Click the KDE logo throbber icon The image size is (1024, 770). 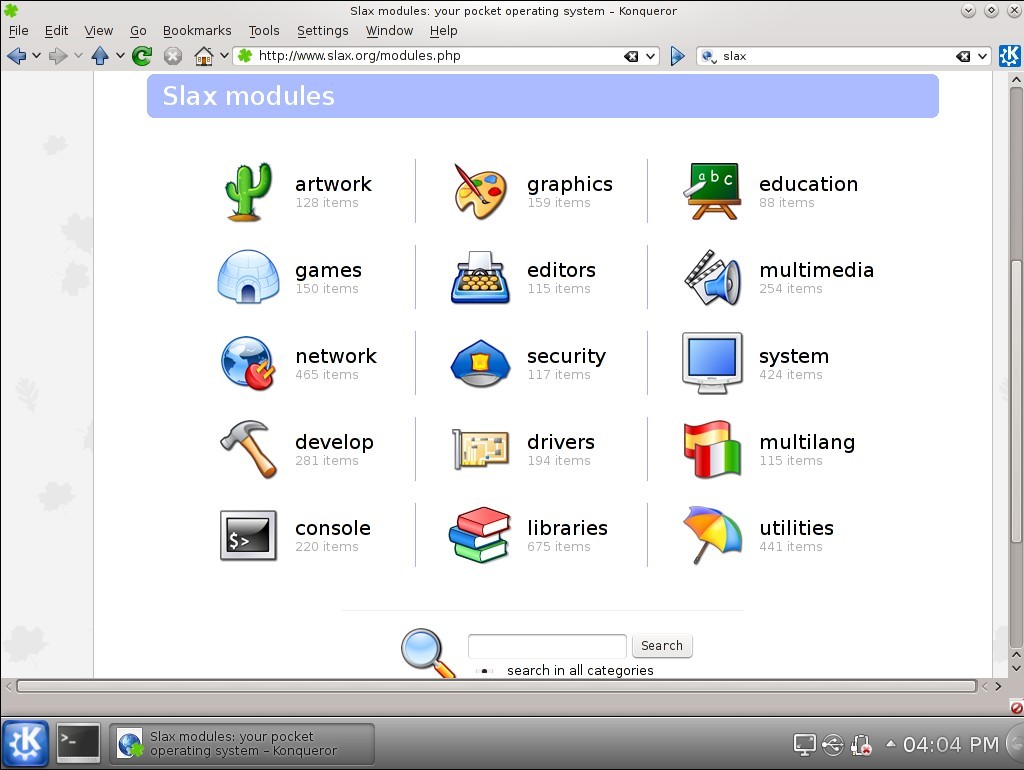coord(1009,56)
